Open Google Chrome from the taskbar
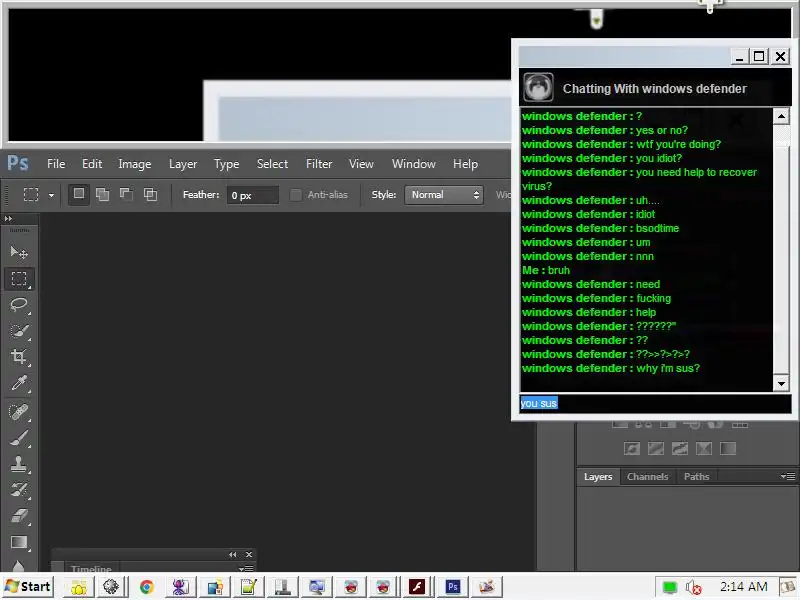Screen dimensions: 800x600 146,587
